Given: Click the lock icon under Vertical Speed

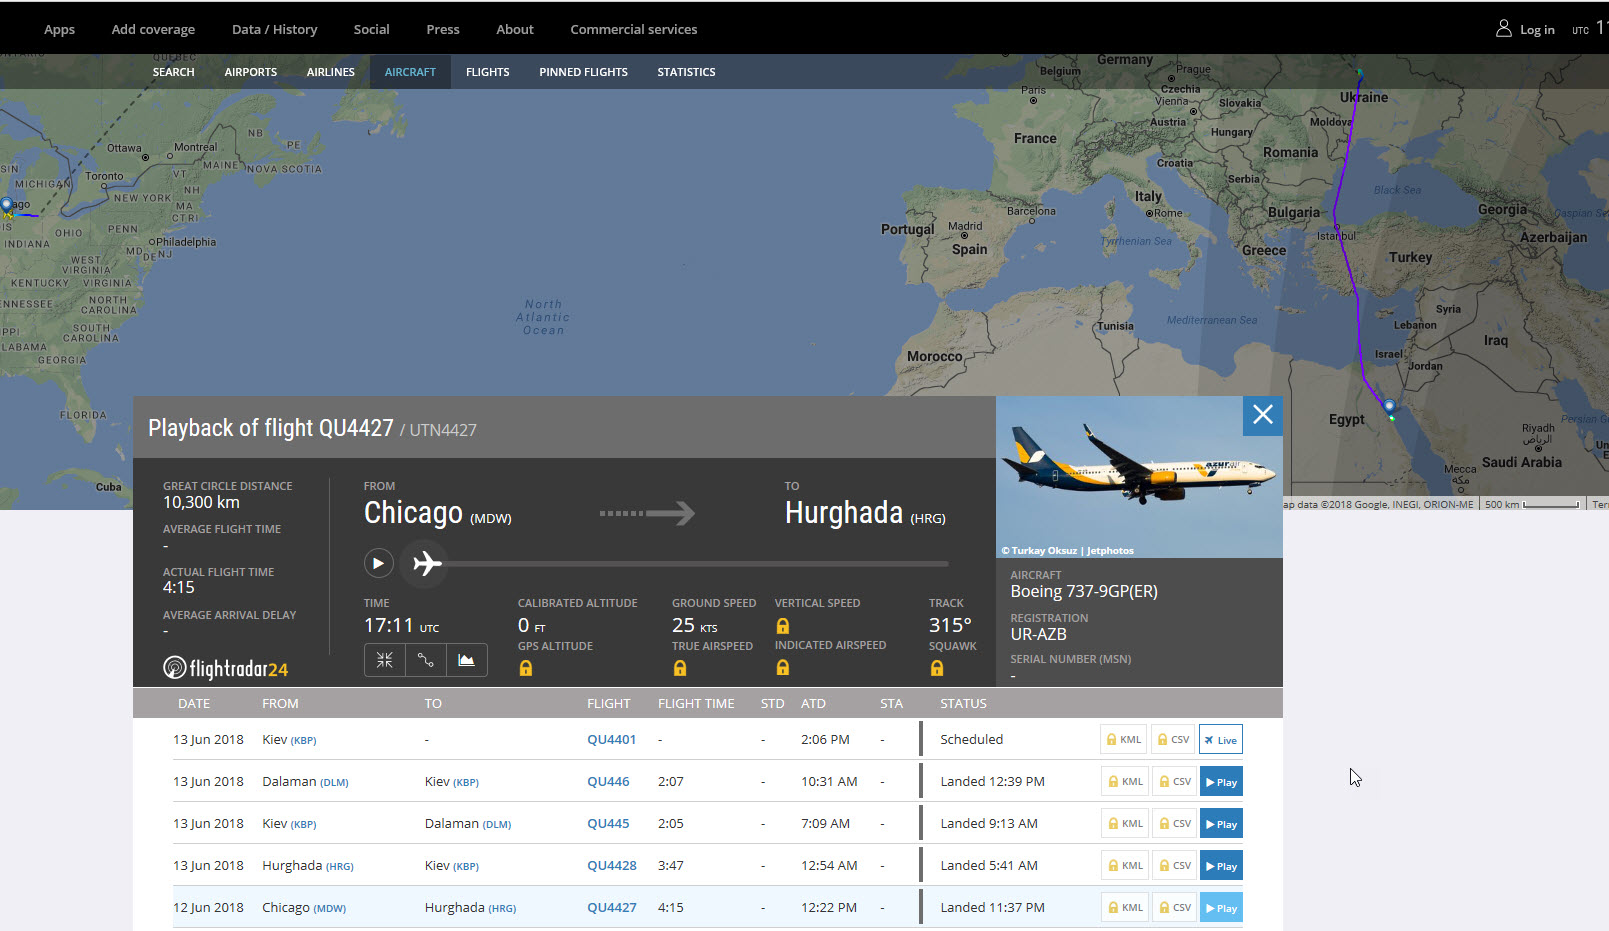Looking at the screenshot, I should click(783, 626).
